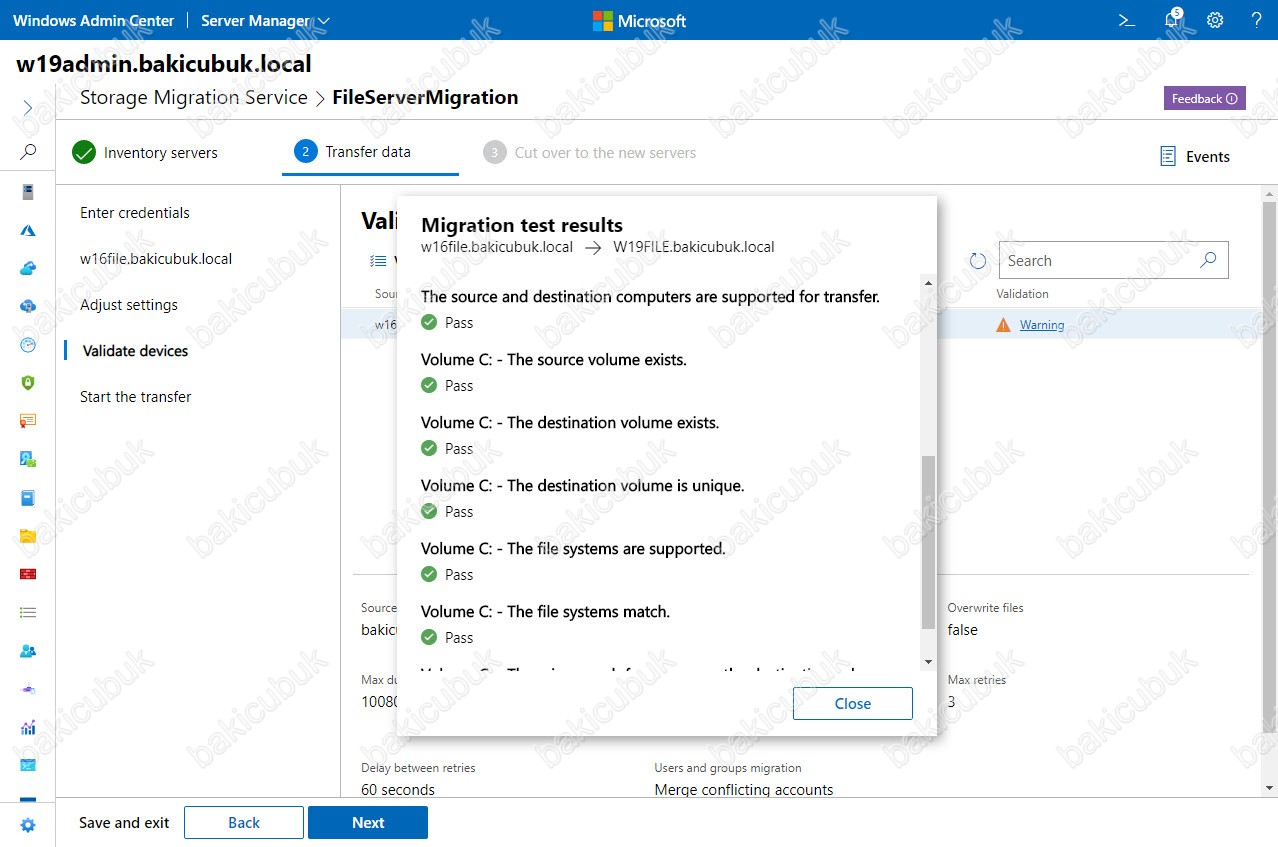
Task: Open the Start the transfer section
Action: coord(136,397)
